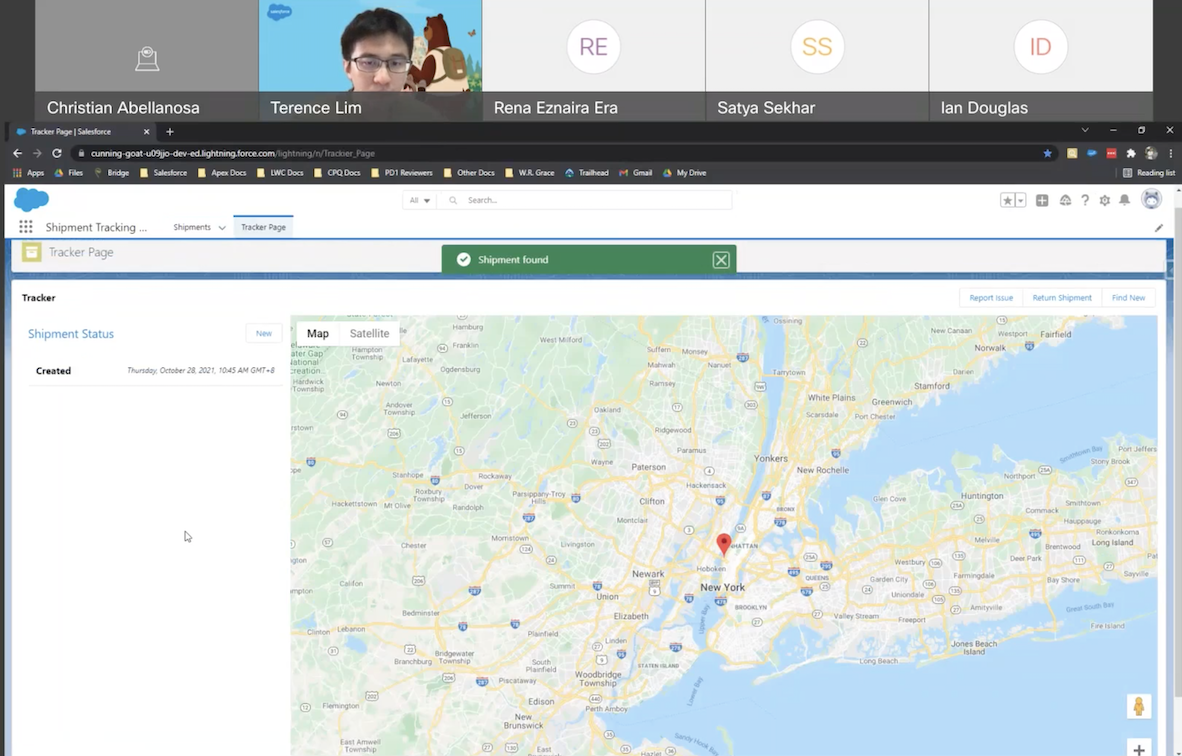Click the Return Shipment button
This screenshot has height=756, width=1182.
[1061, 298]
